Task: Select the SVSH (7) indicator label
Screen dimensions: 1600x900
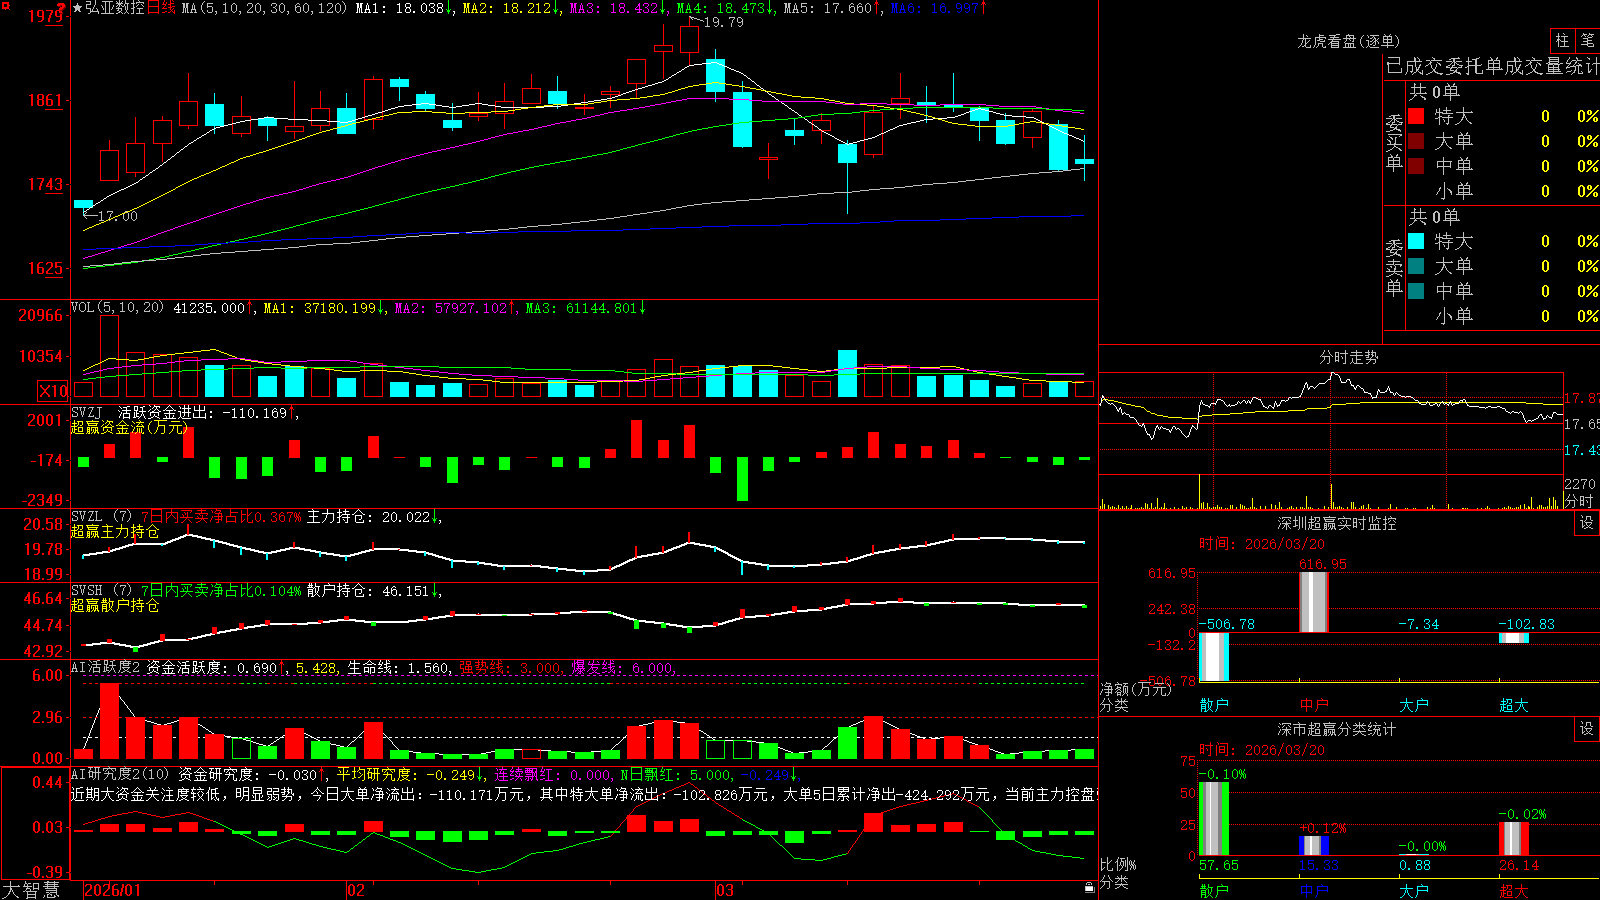Action: pyautogui.click(x=101, y=591)
